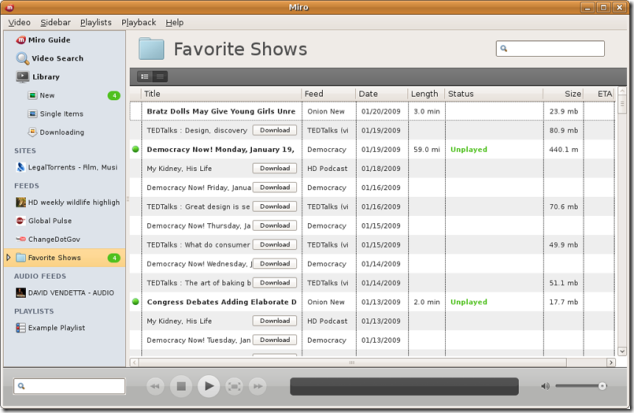The height and width of the screenshot is (413, 634).
Task: Select the Global Pulse feed
Action: 44,221
